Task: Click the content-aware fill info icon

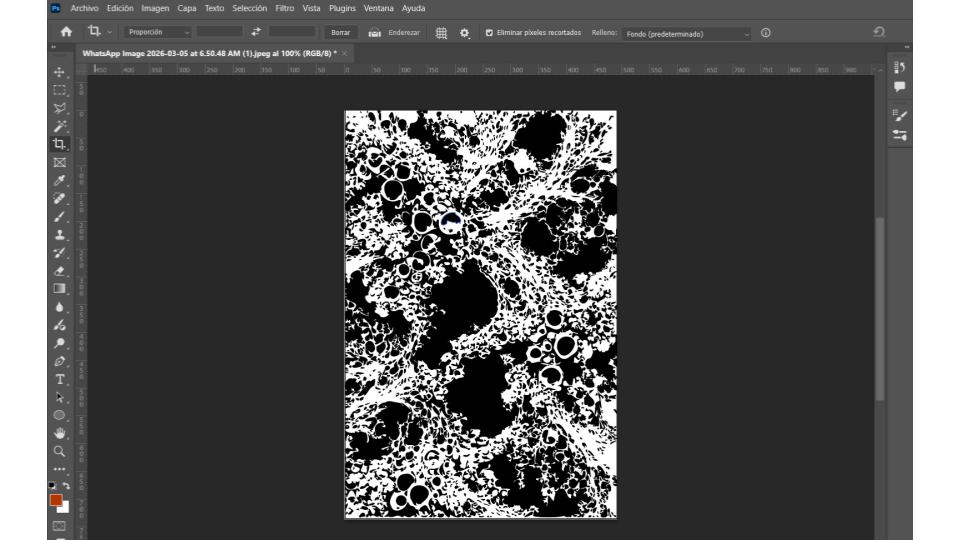Action: pyautogui.click(x=765, y=33)
